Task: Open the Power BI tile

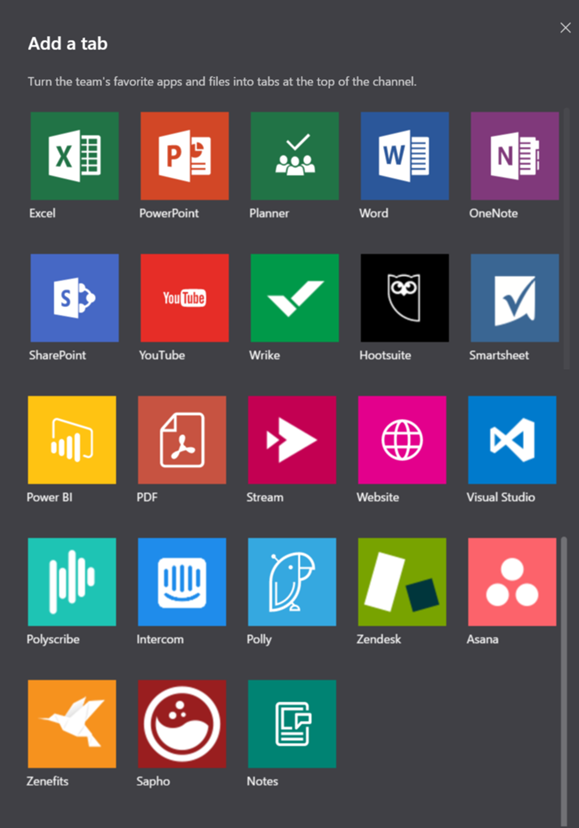Action: (x=72, y=440)
